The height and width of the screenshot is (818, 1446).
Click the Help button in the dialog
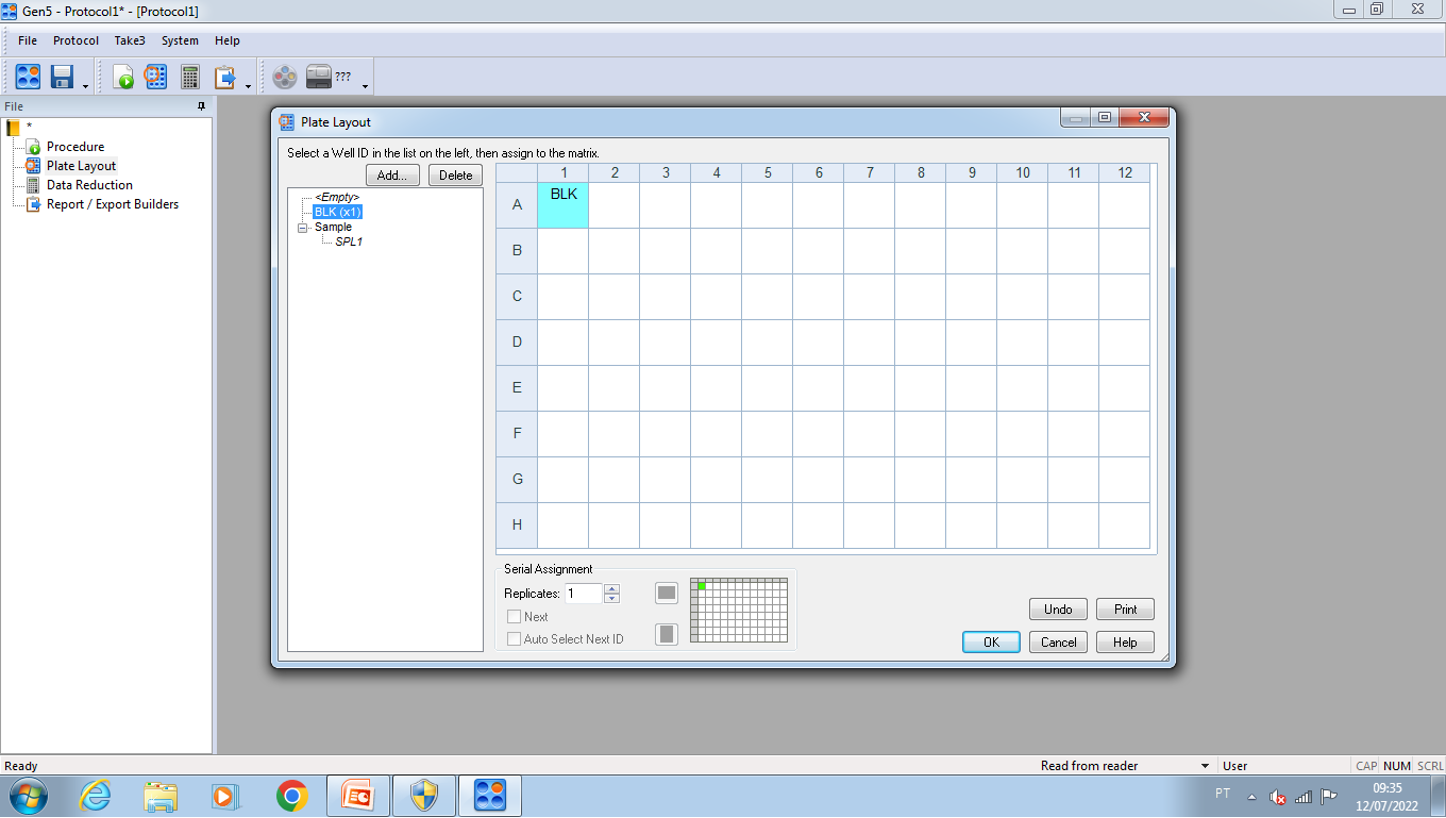click(x=1125, y=642)
